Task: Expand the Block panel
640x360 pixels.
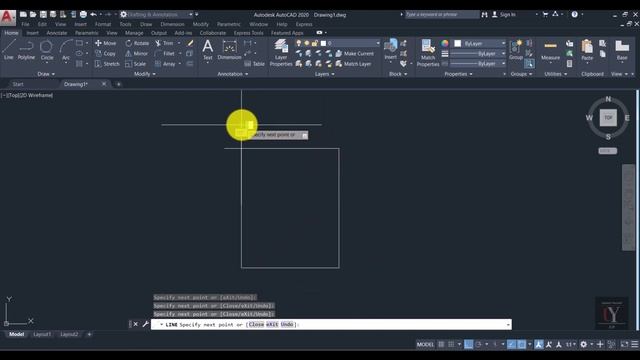Action: point(398,74)
